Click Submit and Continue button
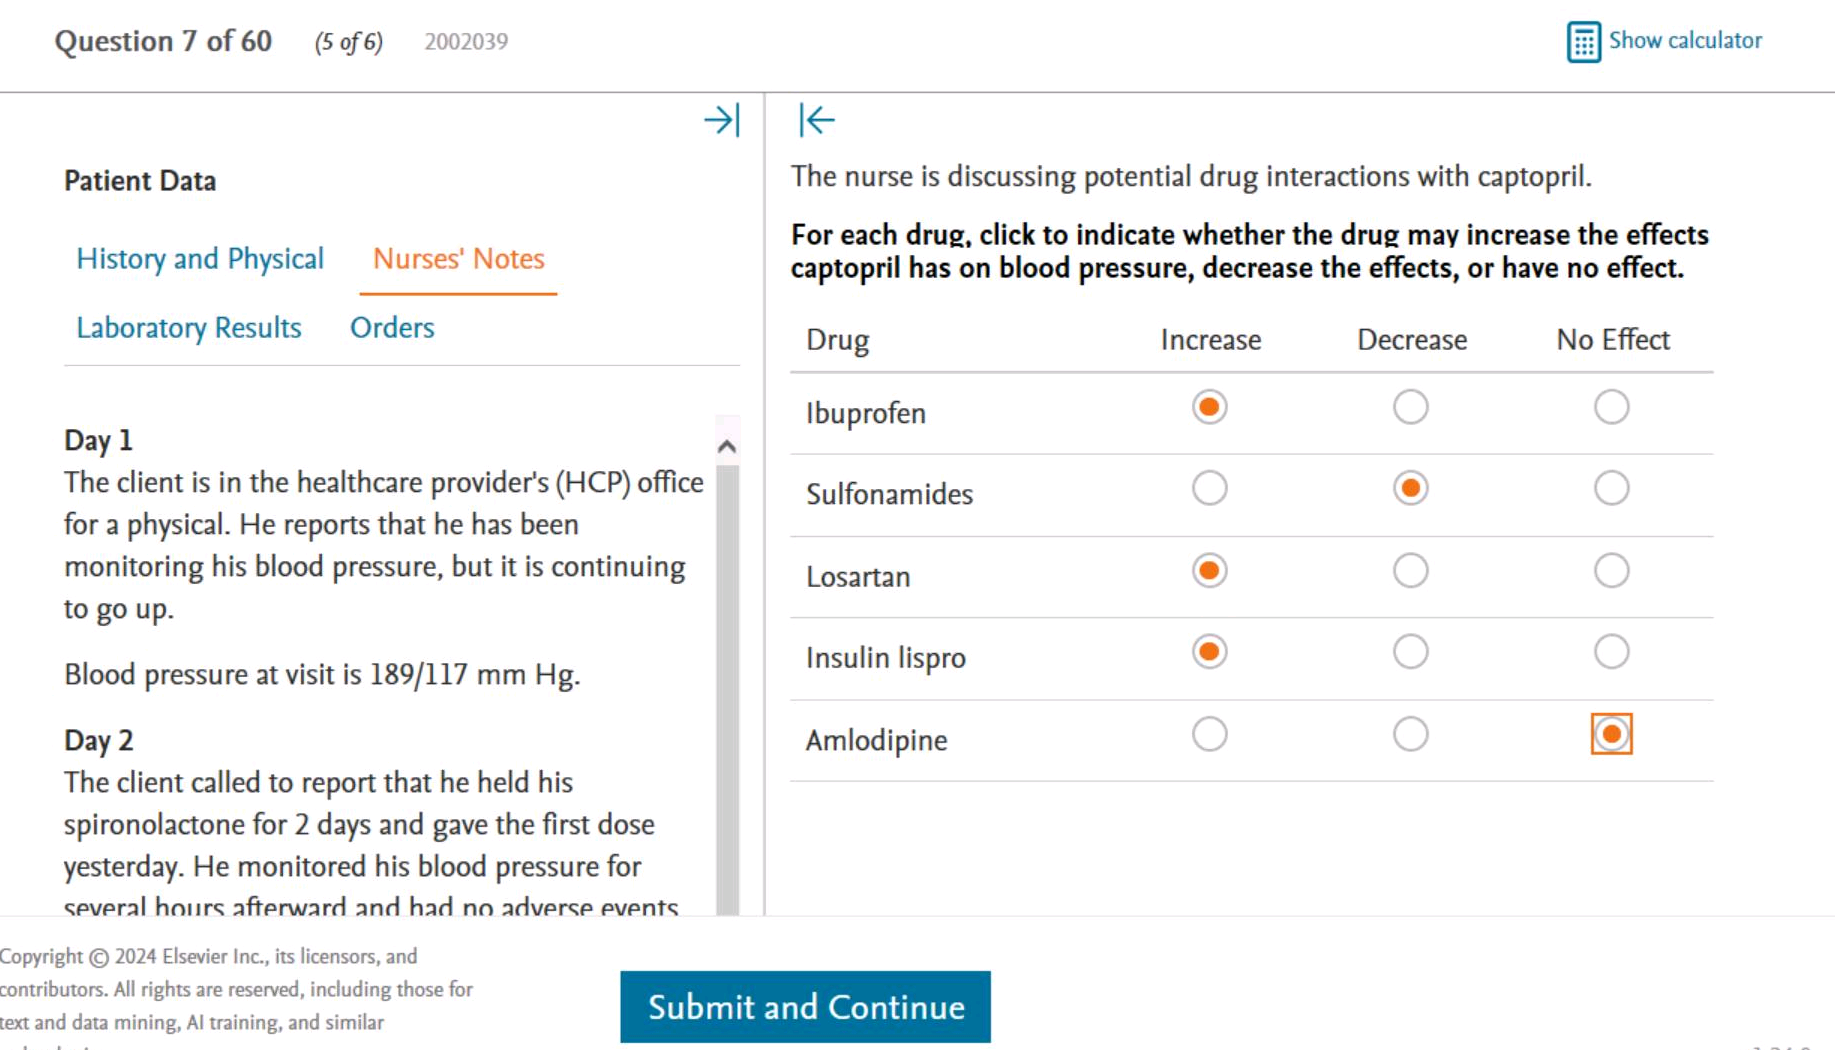The image size is (1835, 1050). pos(805,1007)
